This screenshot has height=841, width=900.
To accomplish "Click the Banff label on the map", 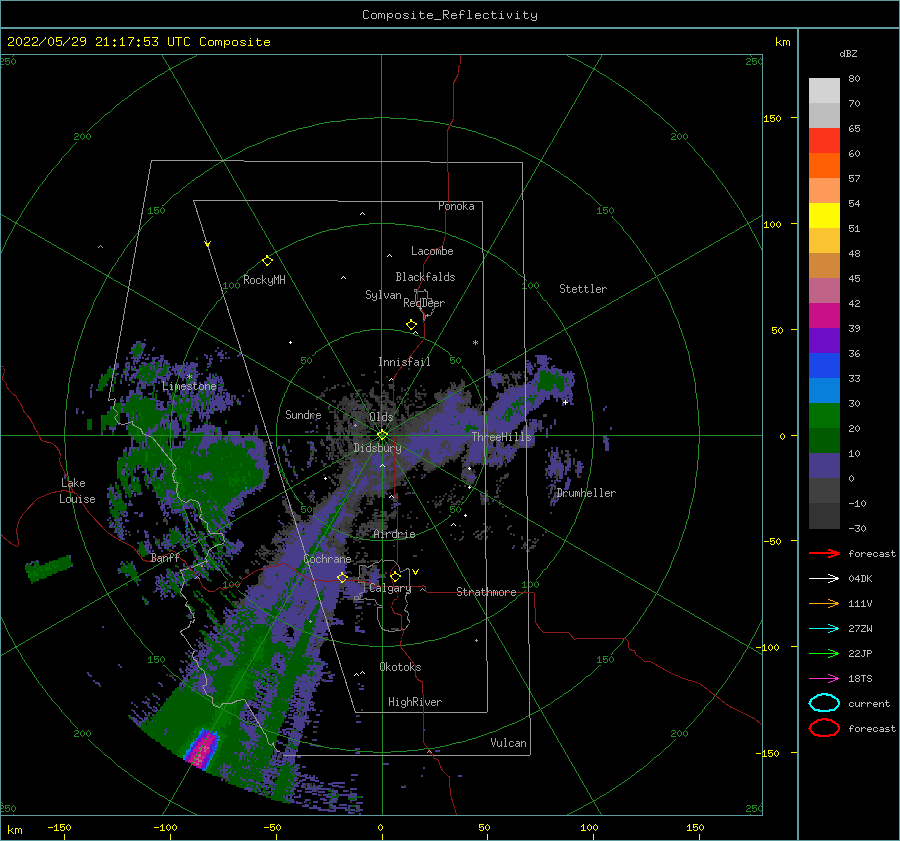I will coord(165,557).
